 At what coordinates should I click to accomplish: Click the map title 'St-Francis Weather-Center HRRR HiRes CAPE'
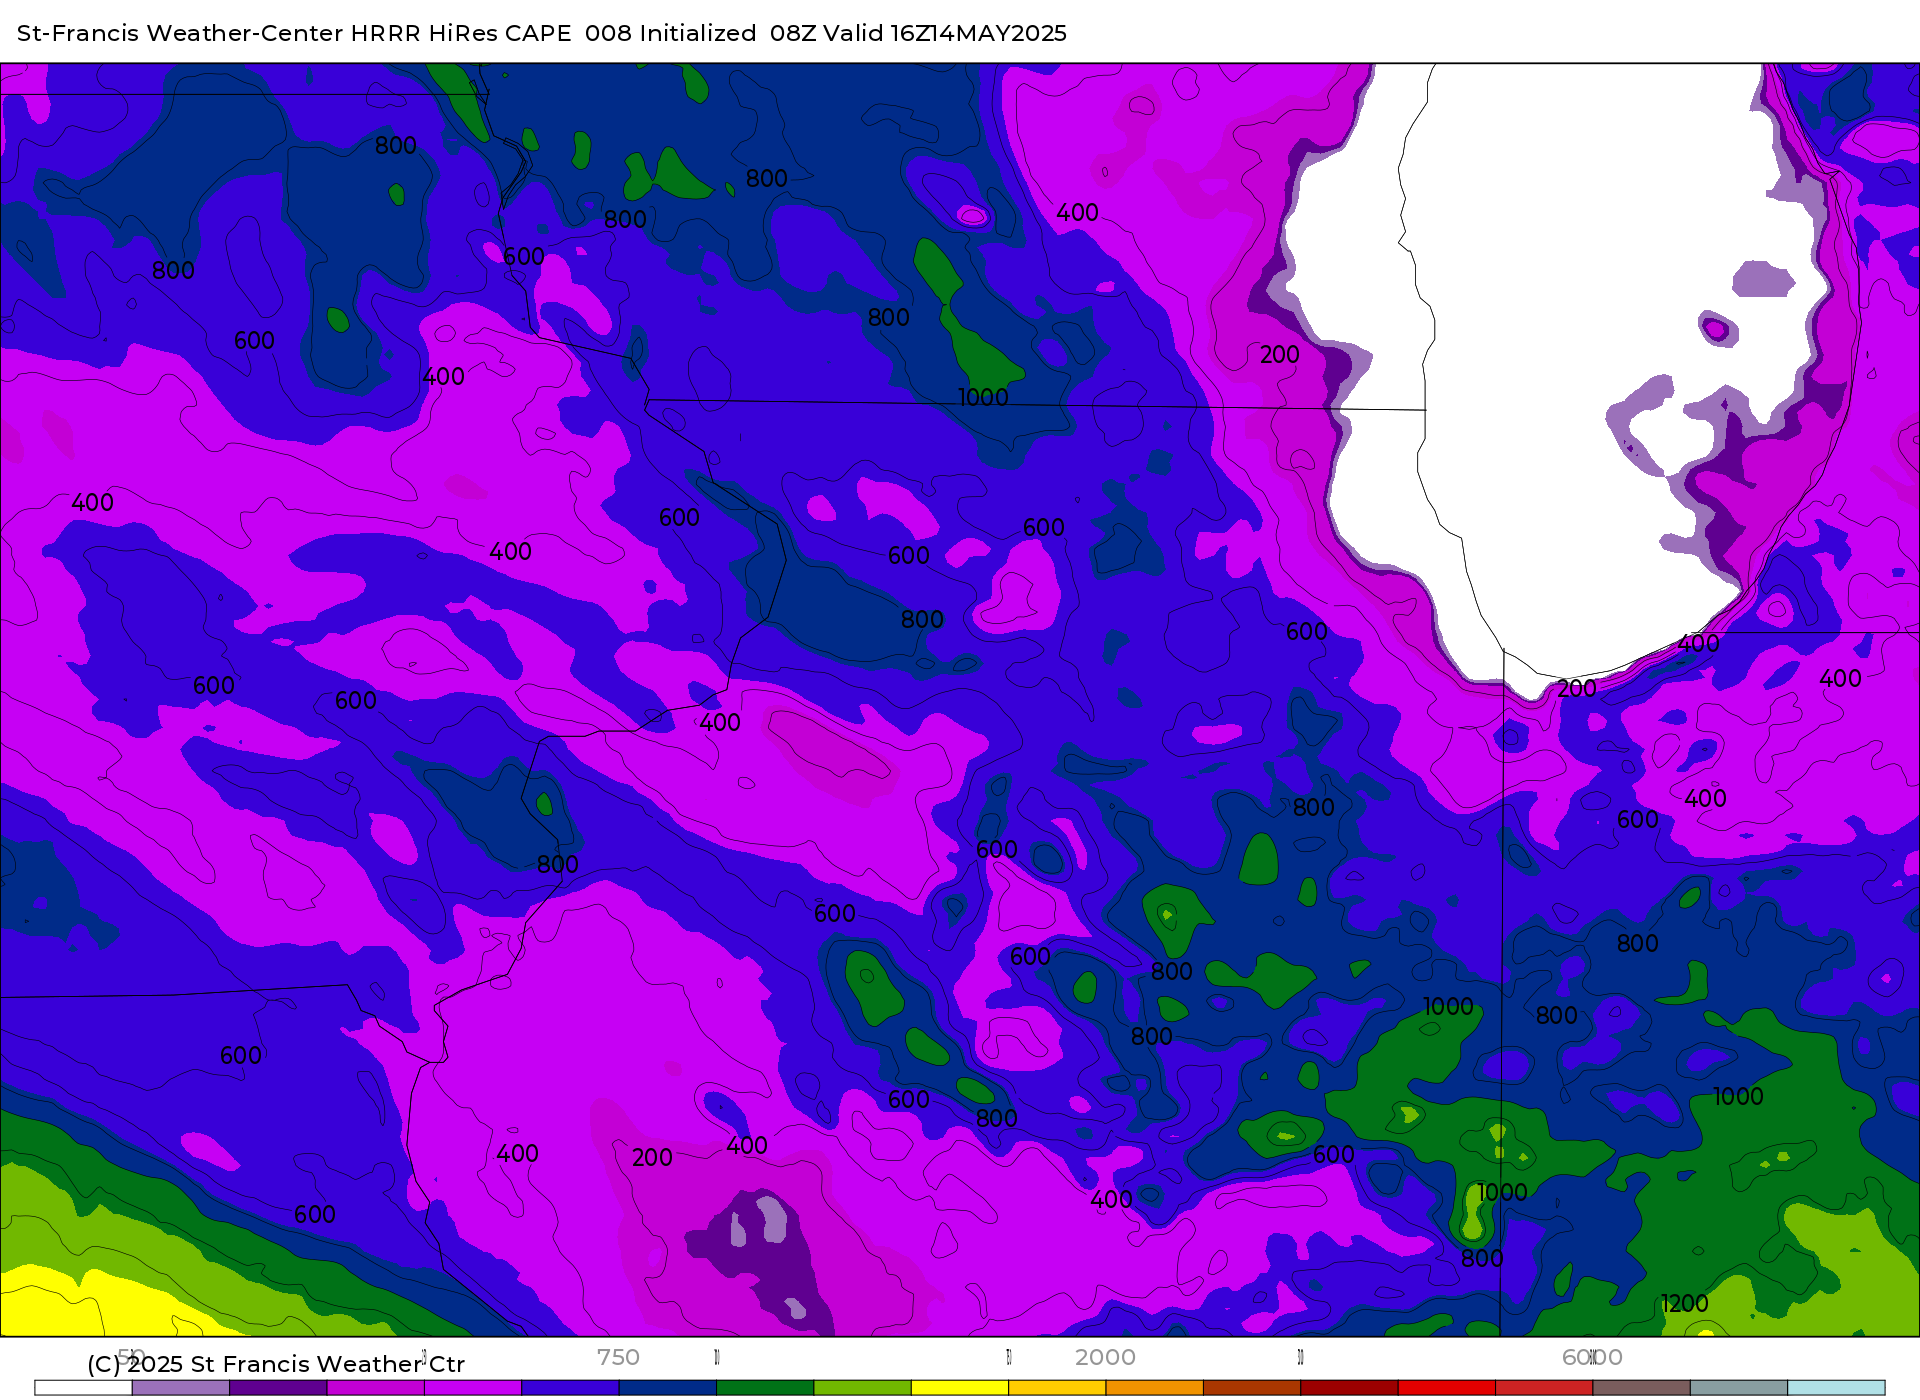pyautogui.click(x=294, y=33)
